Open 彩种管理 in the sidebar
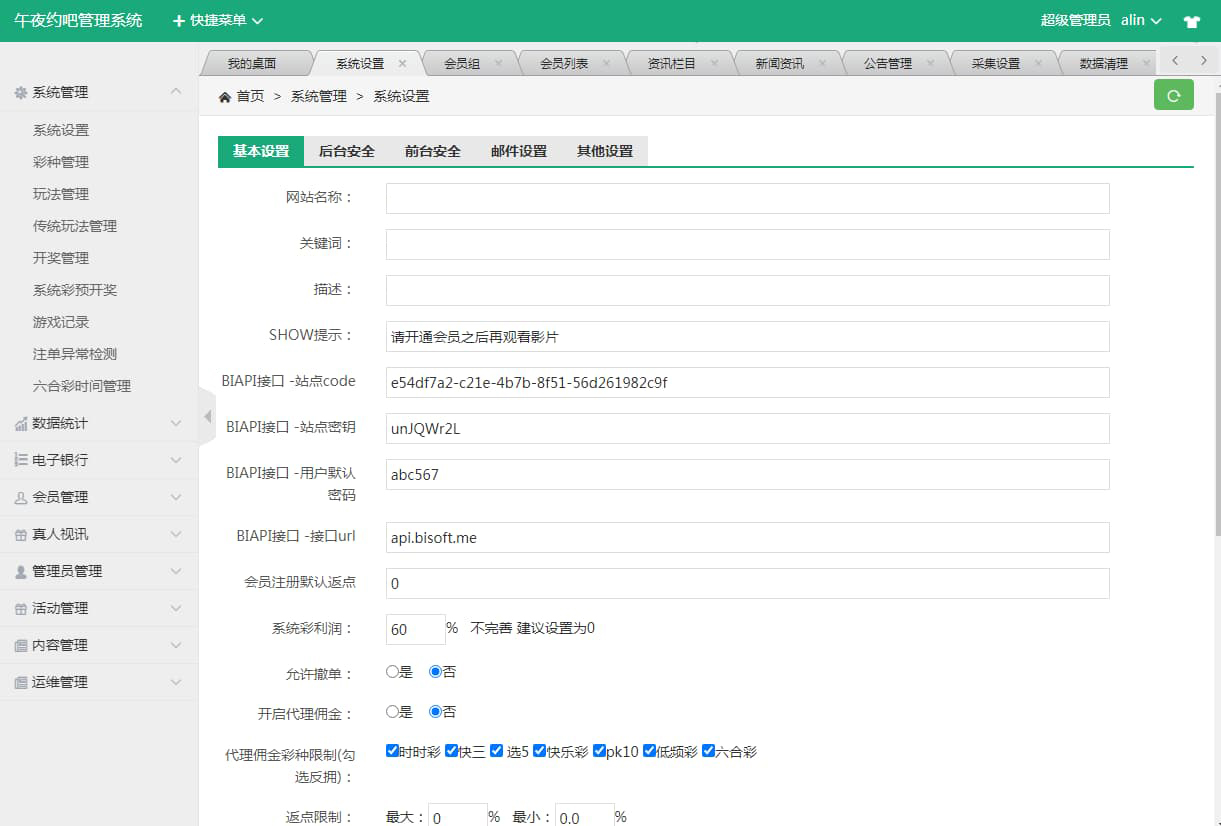1221x826 pixels. (61, 162)
